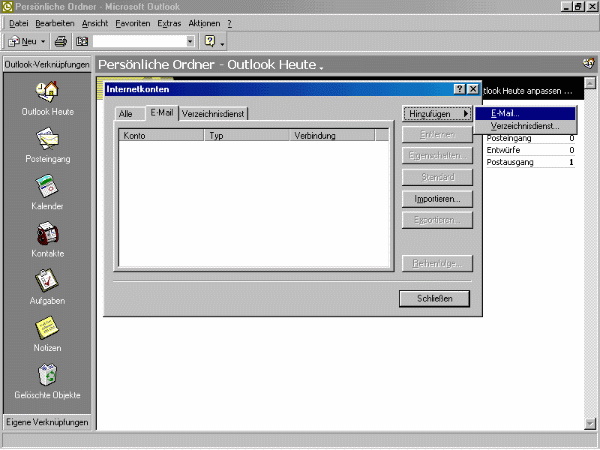Image resolution: width=600 pixels, height=450 pixels.
Task: Click the Postausgang entry in message summary
Action: click(510, 162)
